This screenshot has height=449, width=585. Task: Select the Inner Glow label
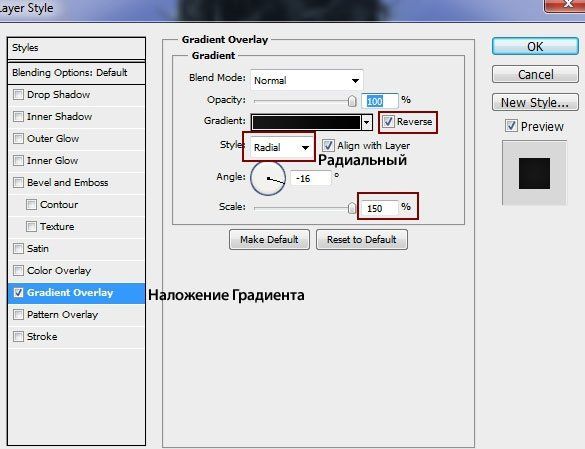[x=52, y=160]
